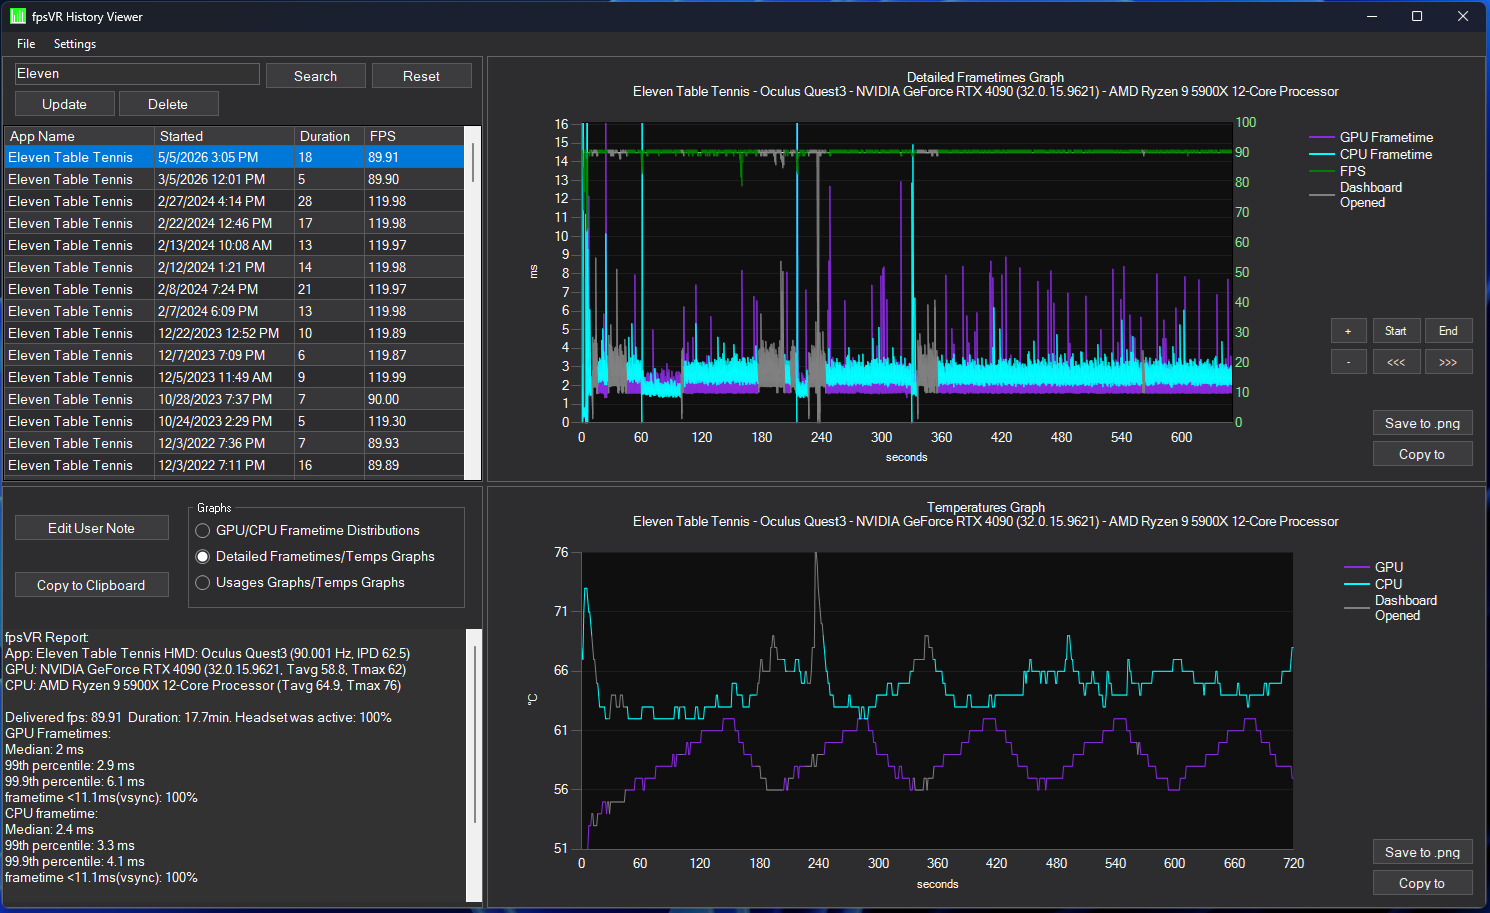Select session started 2/8/2024 7:24 PM

pos(234,289)
